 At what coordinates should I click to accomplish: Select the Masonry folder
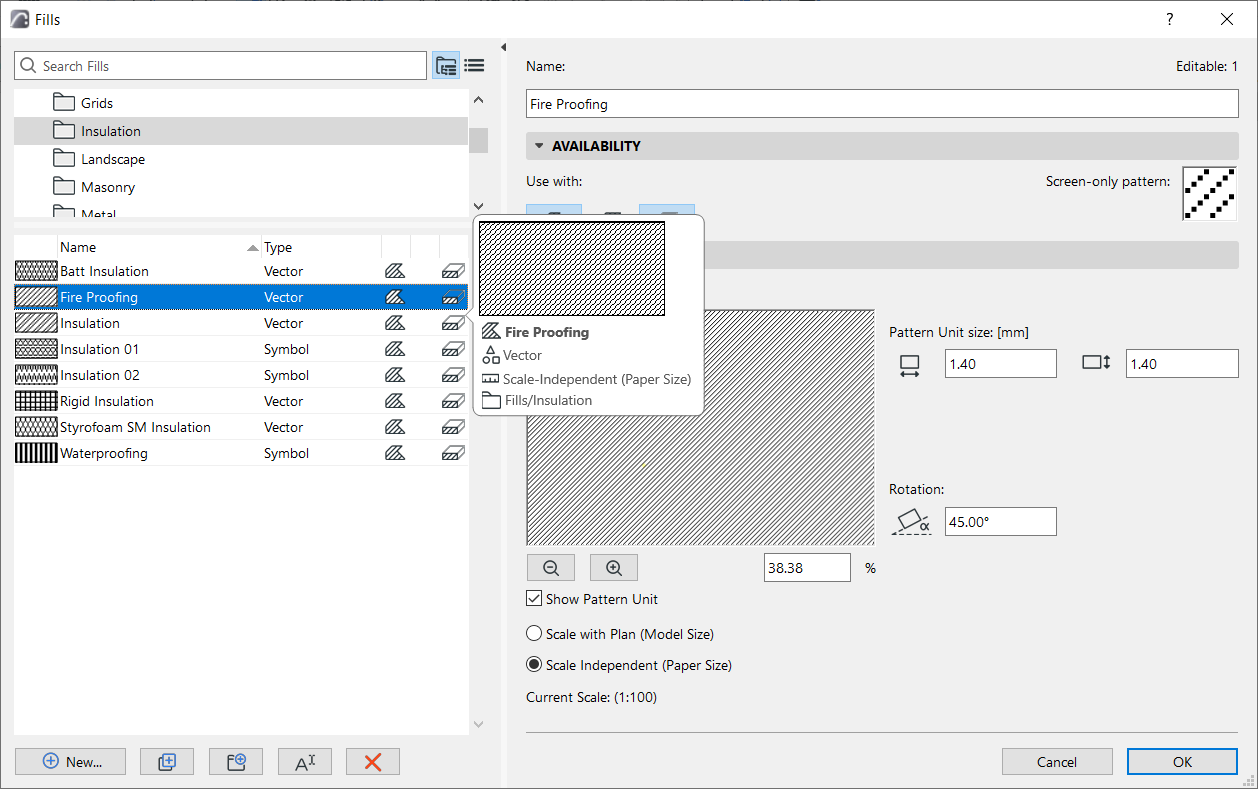(107, 187)
